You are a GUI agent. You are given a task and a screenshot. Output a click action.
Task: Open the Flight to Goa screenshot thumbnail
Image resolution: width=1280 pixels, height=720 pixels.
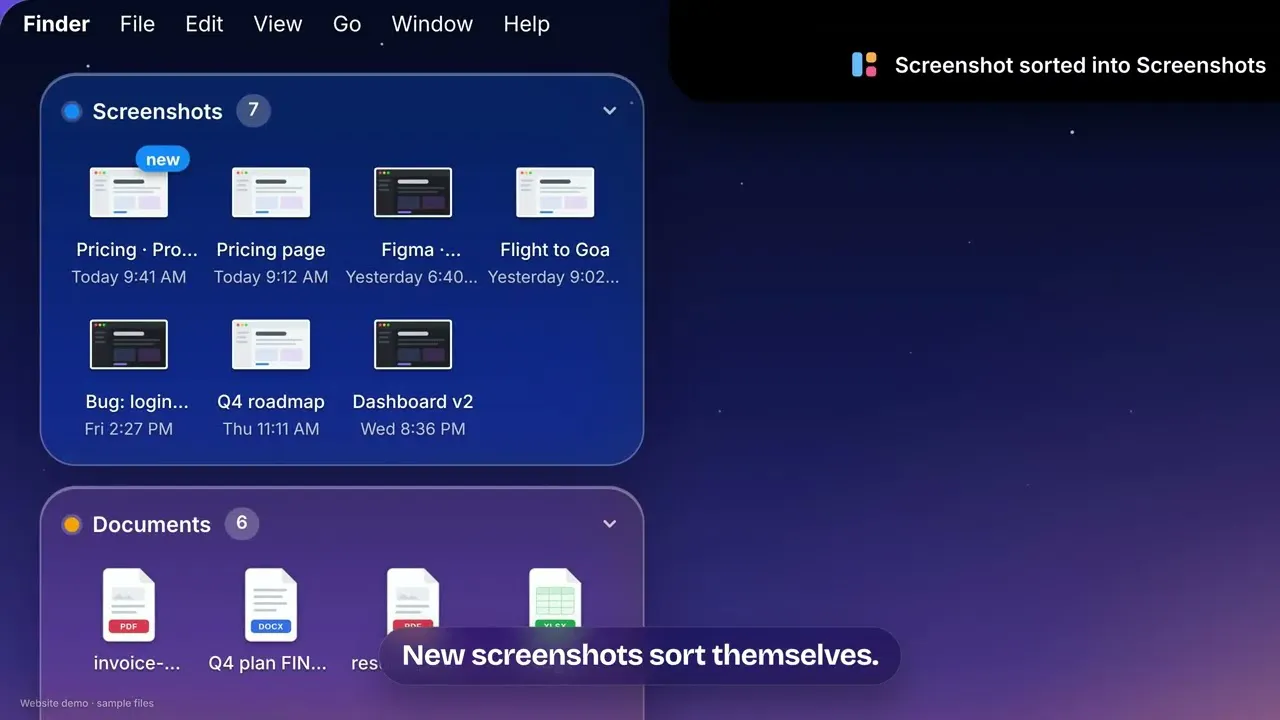tap(555, 192)
